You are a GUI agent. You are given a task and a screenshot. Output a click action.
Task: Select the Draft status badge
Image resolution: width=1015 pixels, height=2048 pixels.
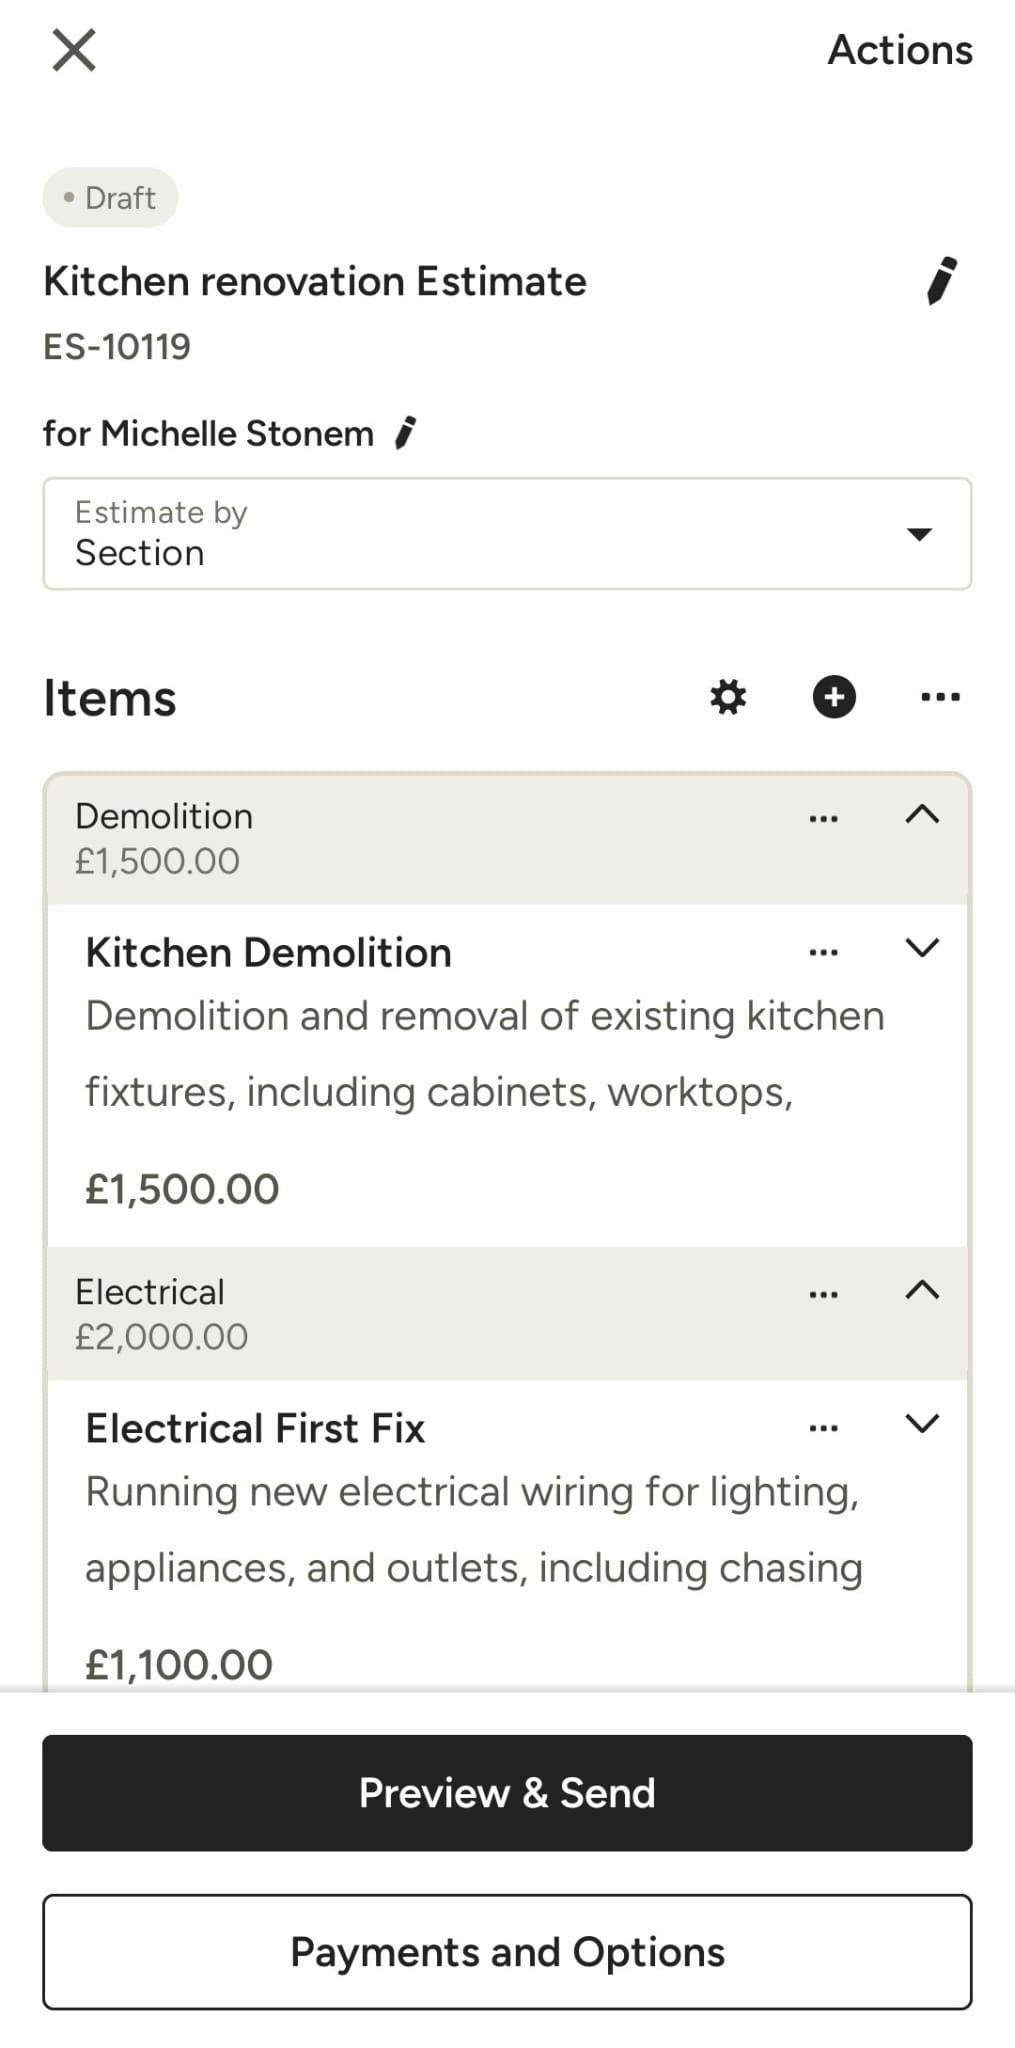[x=110, y=197]
